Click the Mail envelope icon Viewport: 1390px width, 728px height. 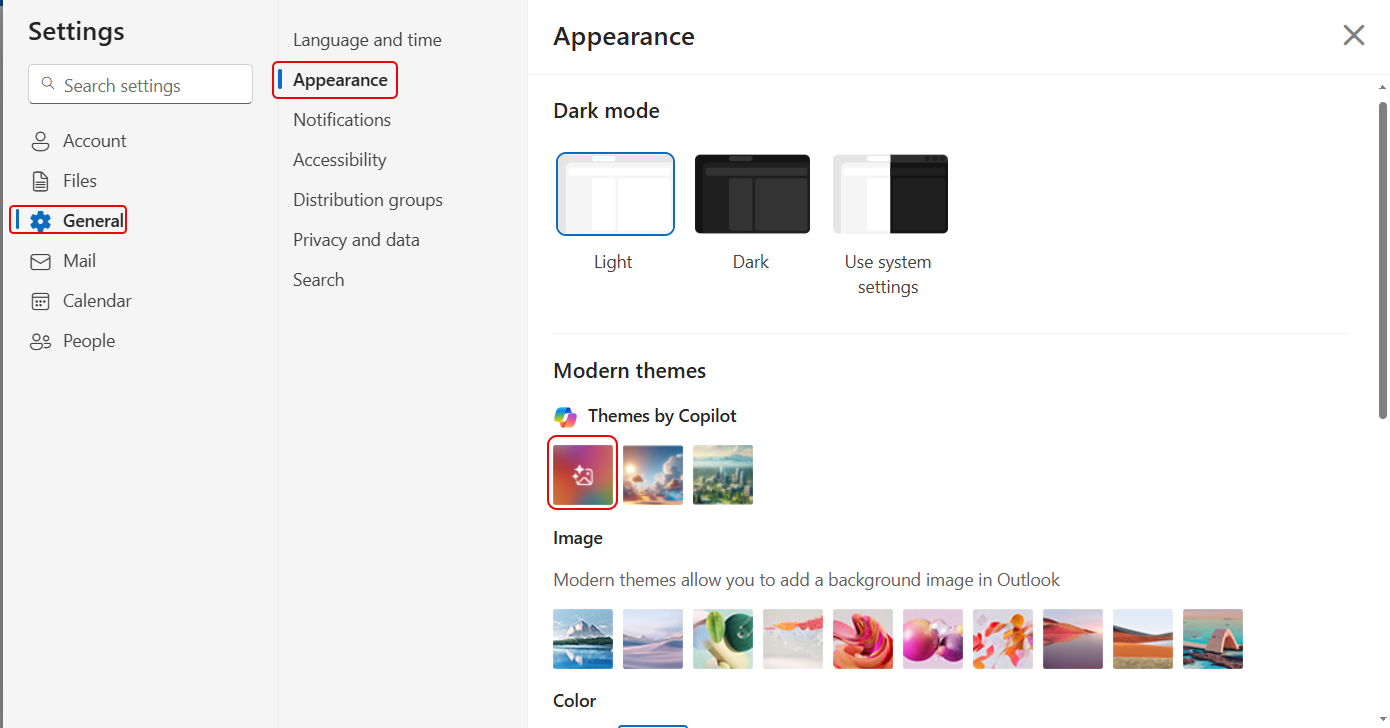click(40, 261)
